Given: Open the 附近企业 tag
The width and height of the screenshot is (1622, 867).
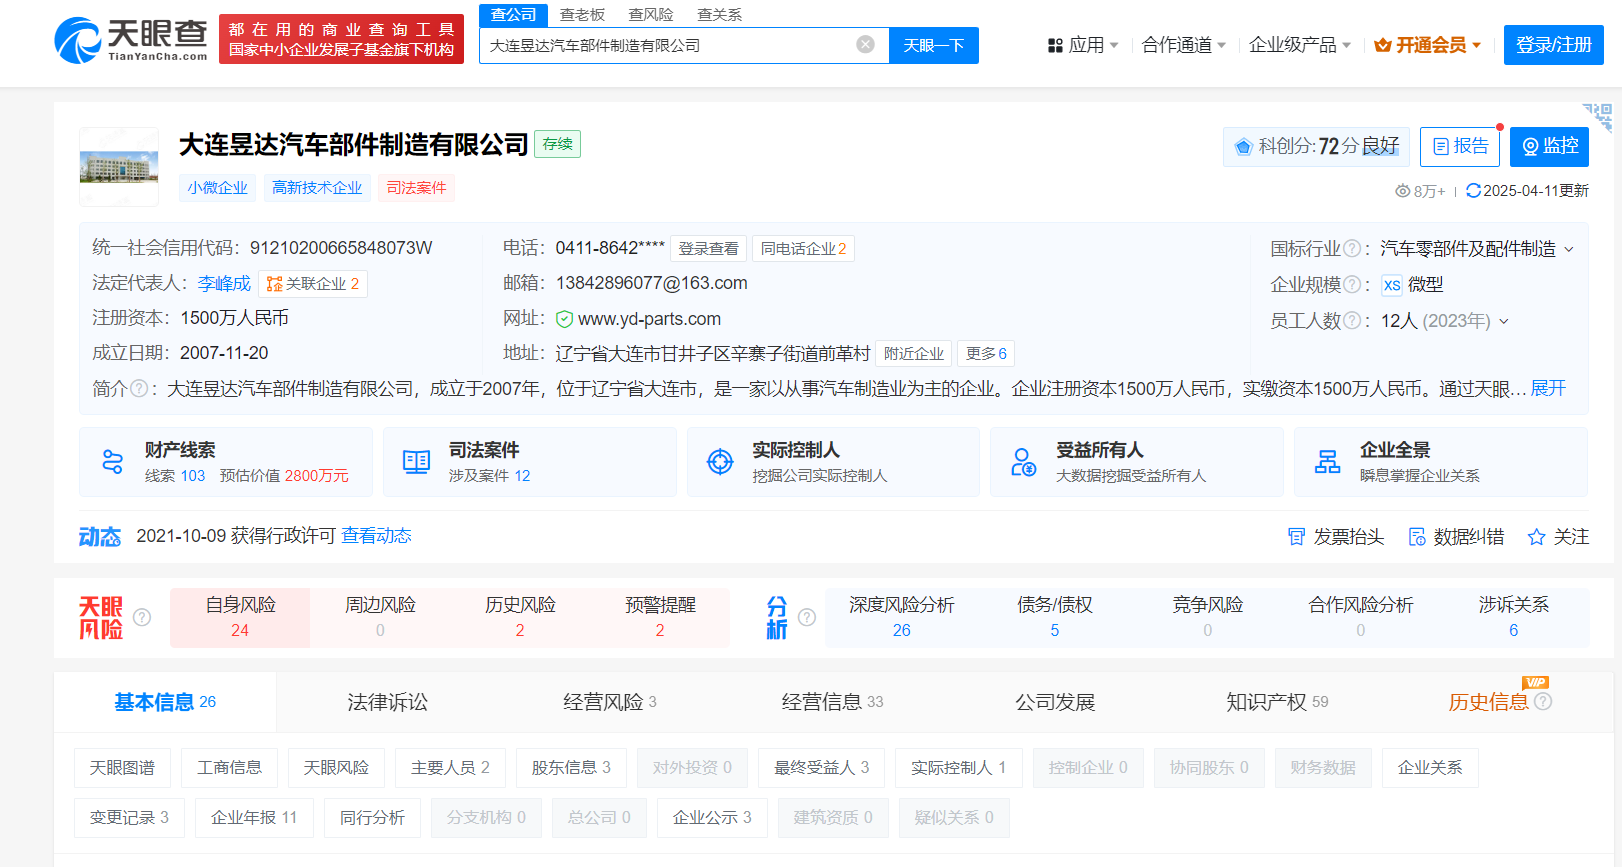Looking at the screenshot, I should point(914,354).
